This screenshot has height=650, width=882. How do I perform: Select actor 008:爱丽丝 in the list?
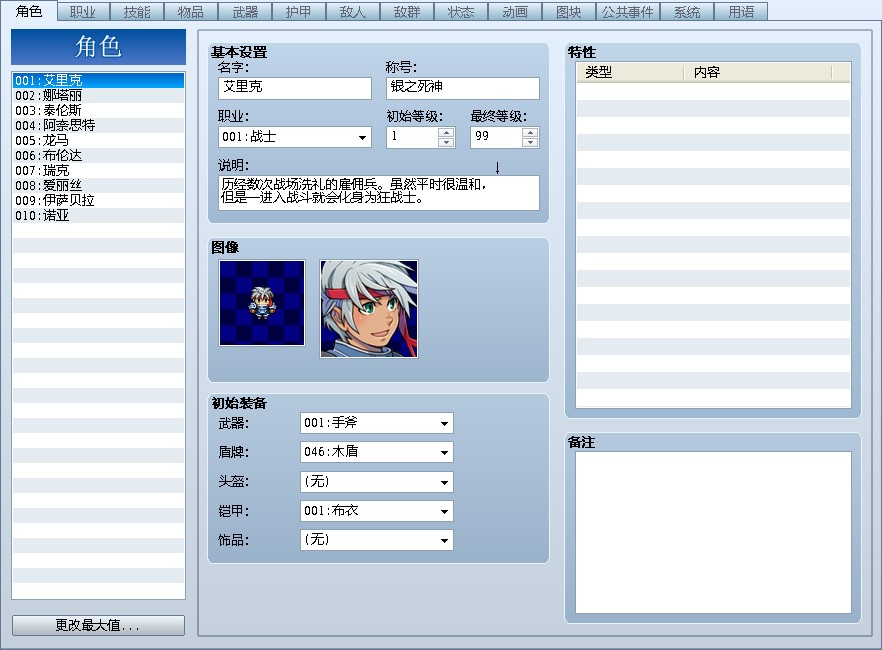pyautogui.click(x=98, y=186)
